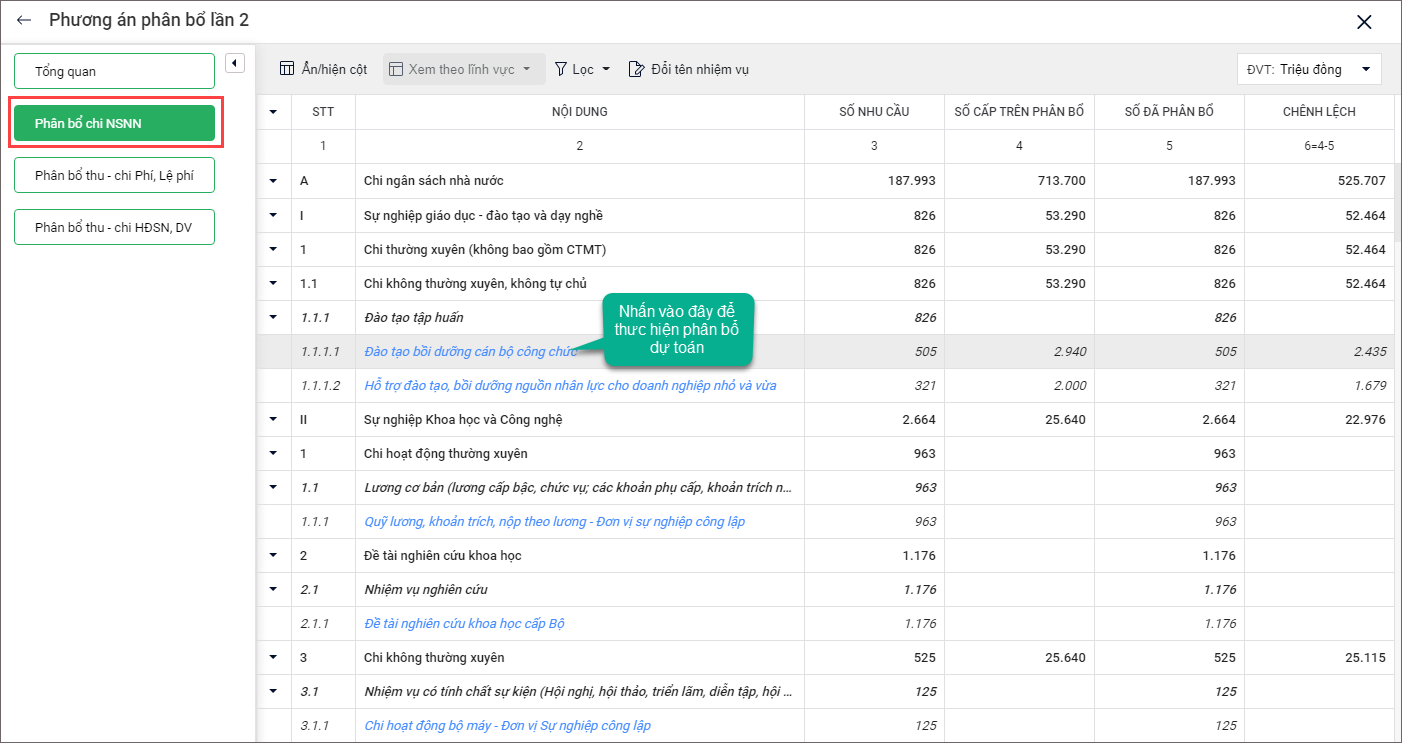Click Đổi tên nhiệm vụ rename icon
Image resolution: width=1402 pixels, height=743 pixels.
[x=636, y=69]
